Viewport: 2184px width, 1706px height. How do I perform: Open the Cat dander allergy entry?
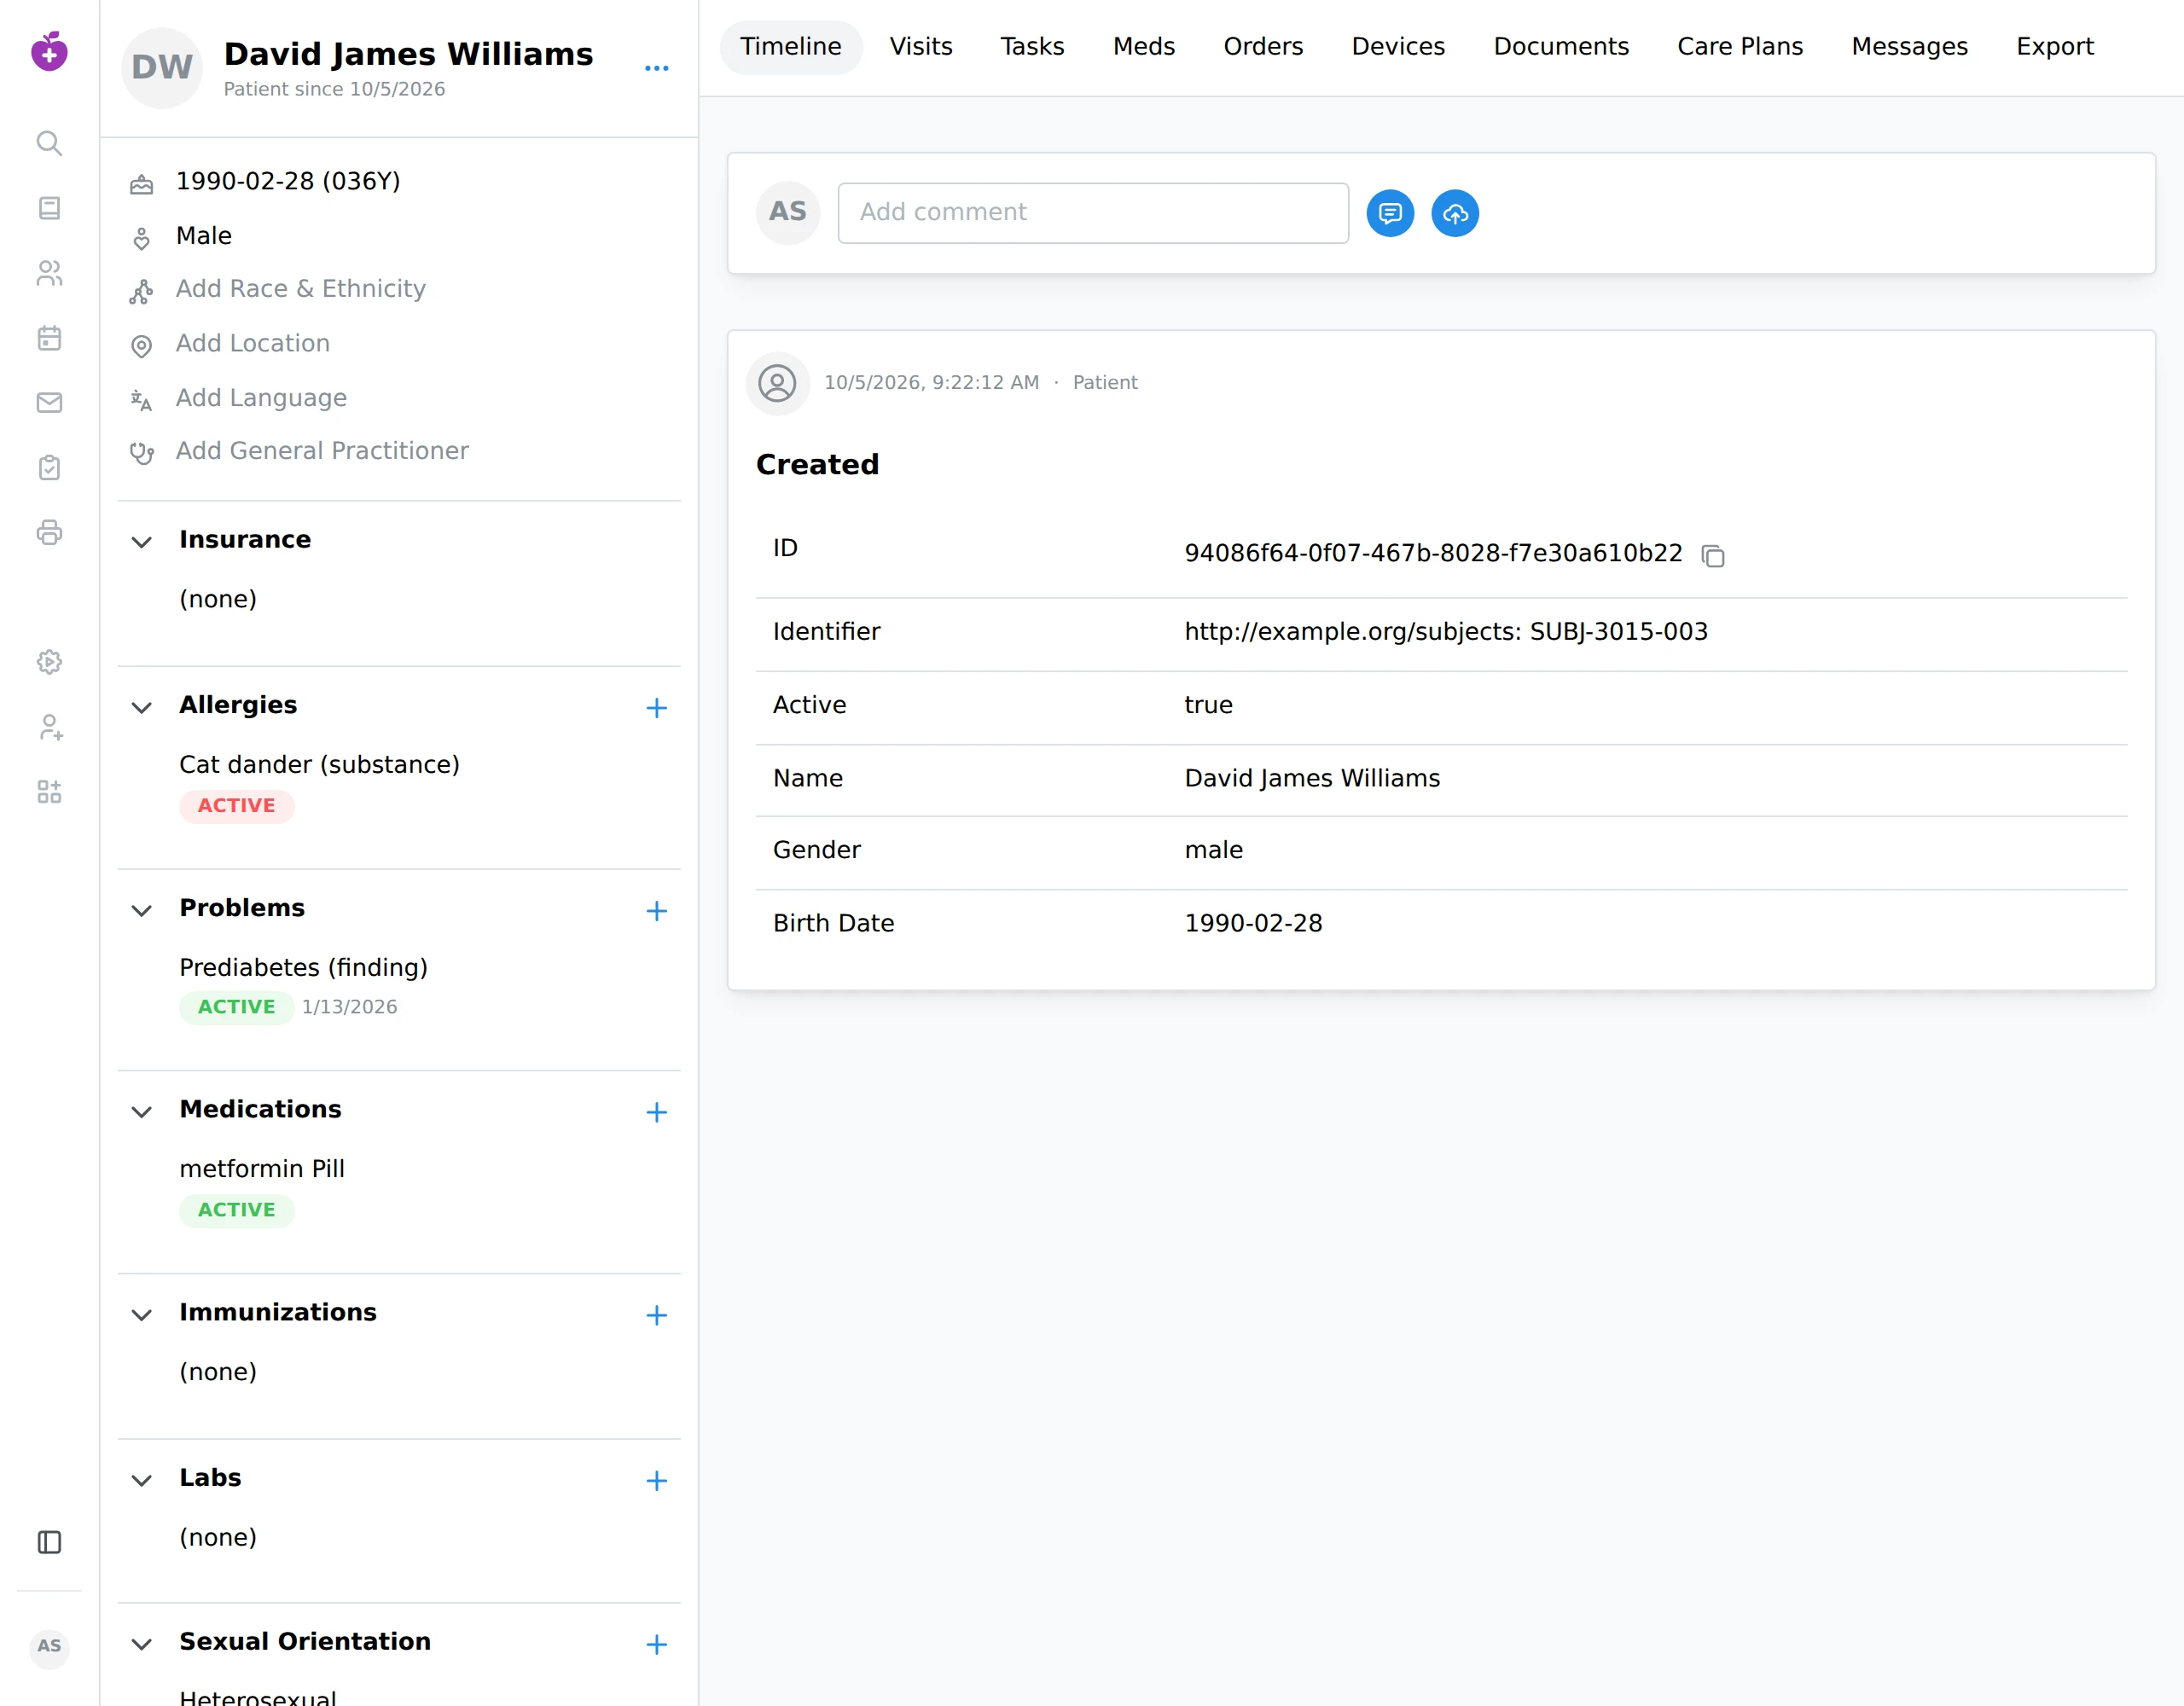tap(319, 765)
